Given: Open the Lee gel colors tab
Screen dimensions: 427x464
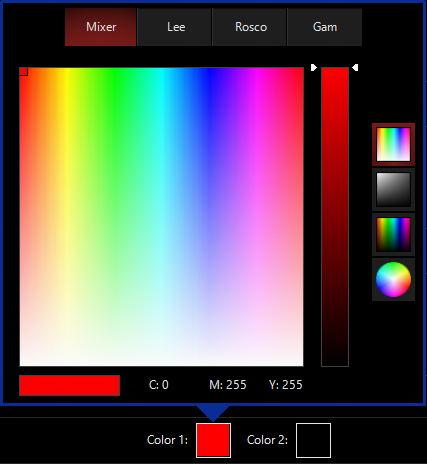Looking at the screenshot, I should coord(175,27).
